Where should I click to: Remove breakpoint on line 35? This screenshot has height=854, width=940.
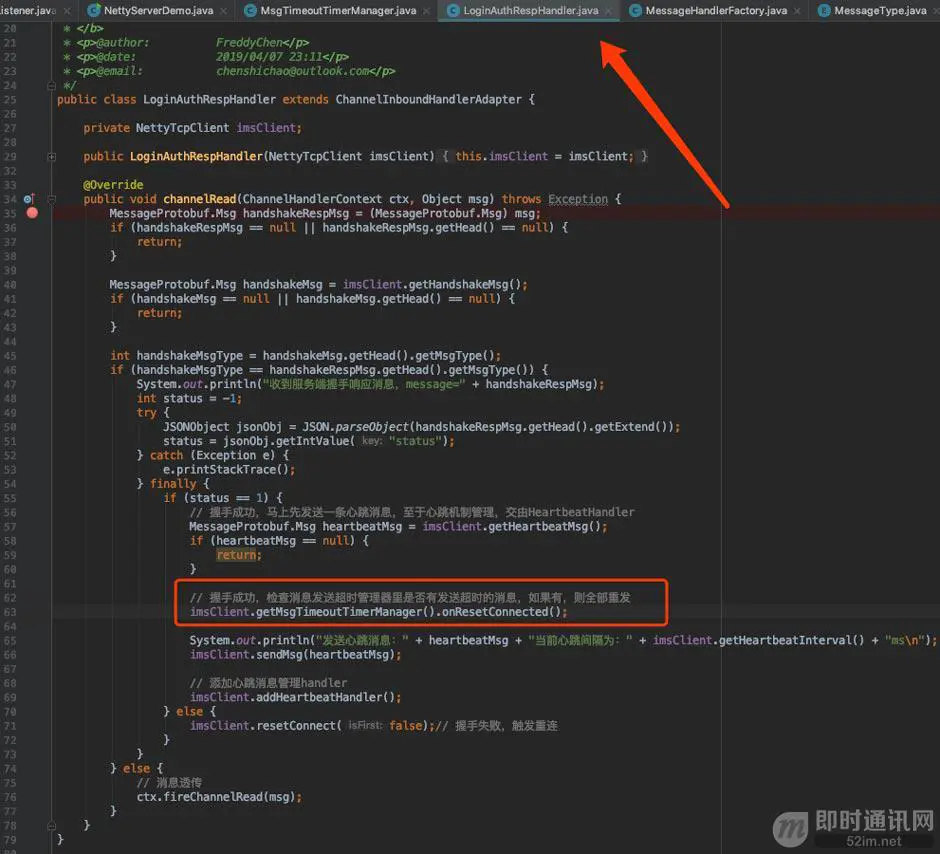(32, 213)
